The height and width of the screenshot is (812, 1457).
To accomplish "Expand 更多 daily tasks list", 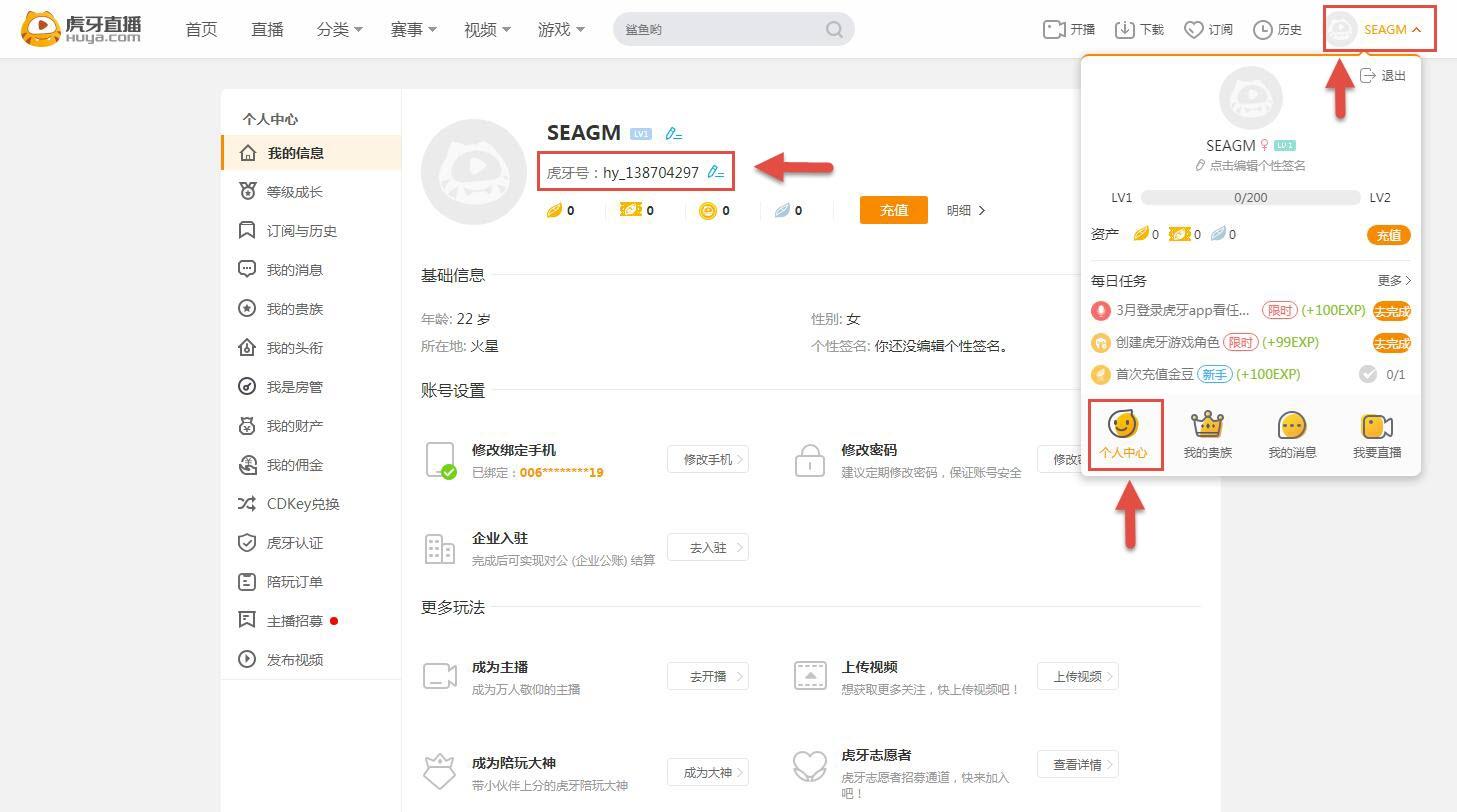I will (x=1393, y=281).
